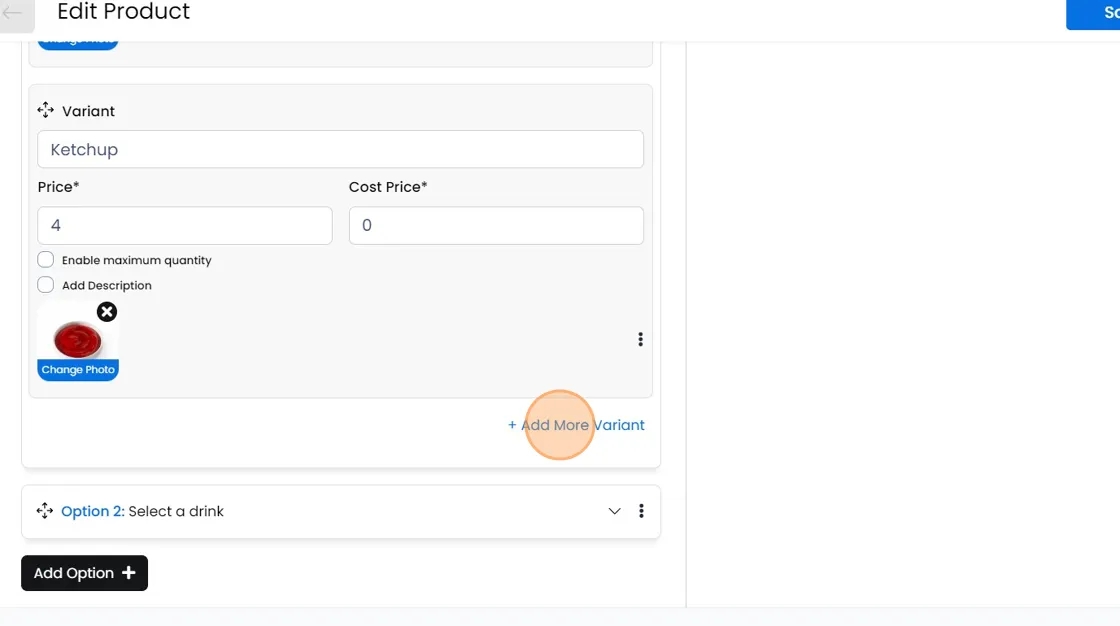Click the ketchup bowl thumbnail image

76,340
